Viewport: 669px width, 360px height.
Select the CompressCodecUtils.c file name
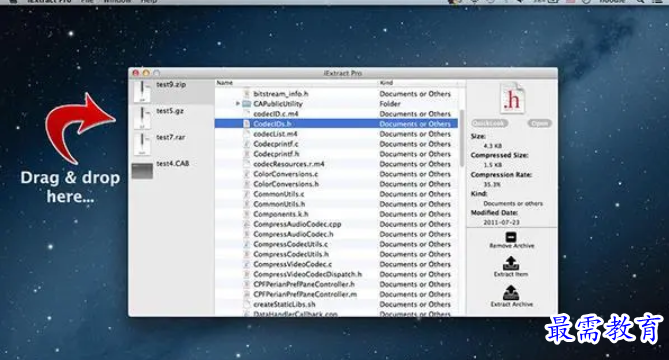click(x=291, y=244)
